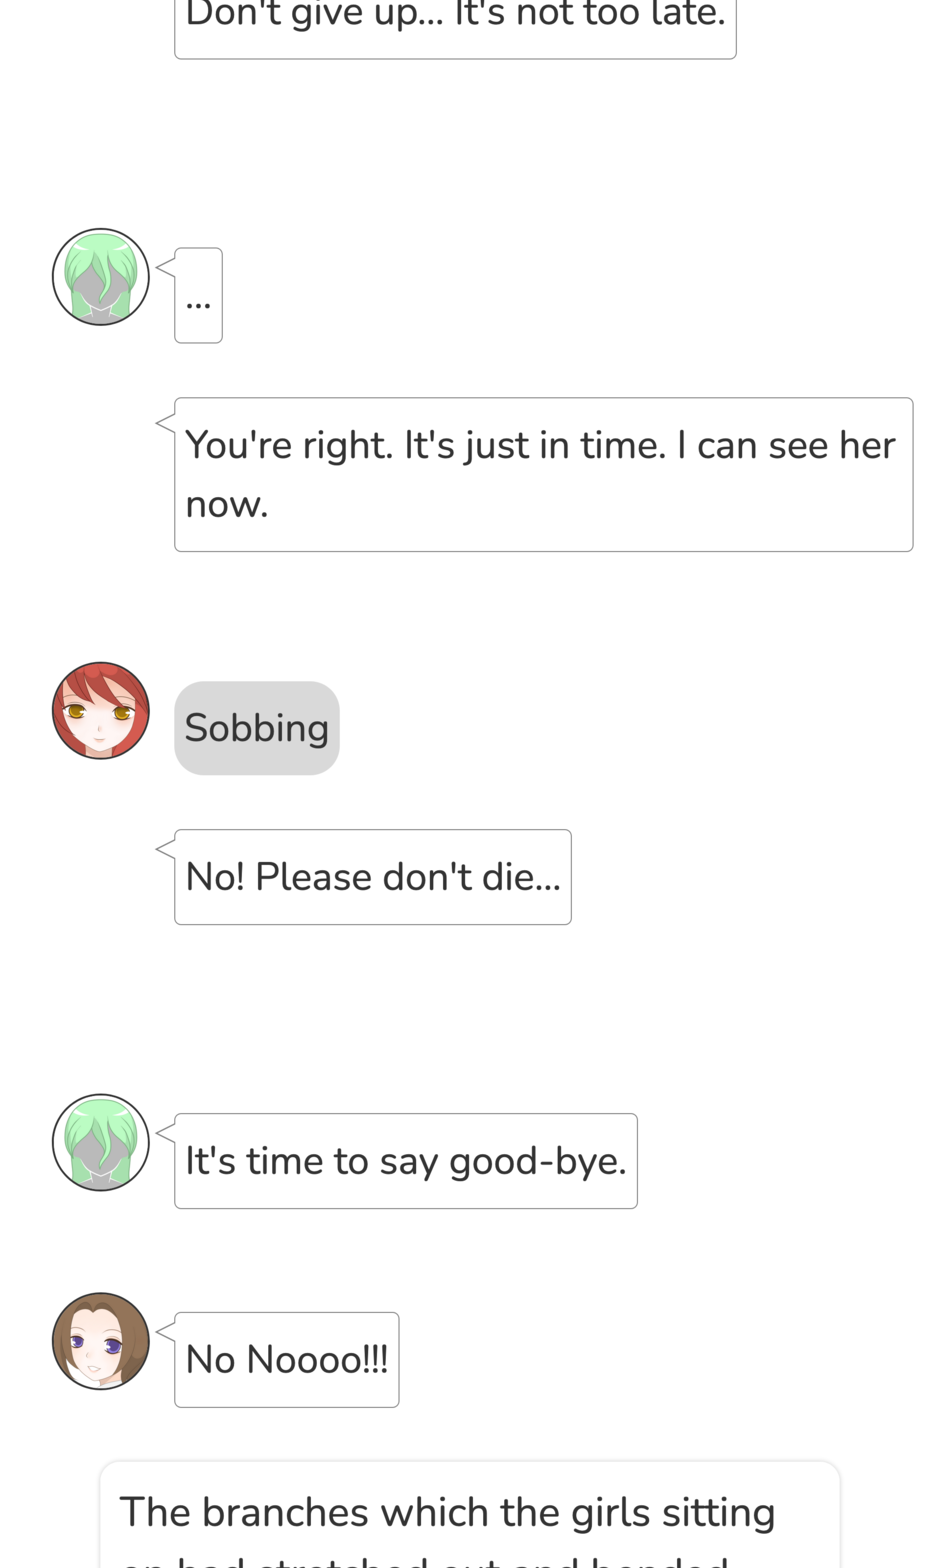This screenshot has width=940, height=1568.
Task: Tap the "No Noooo!!!" speech bubble
Action: coord(287,1360)
